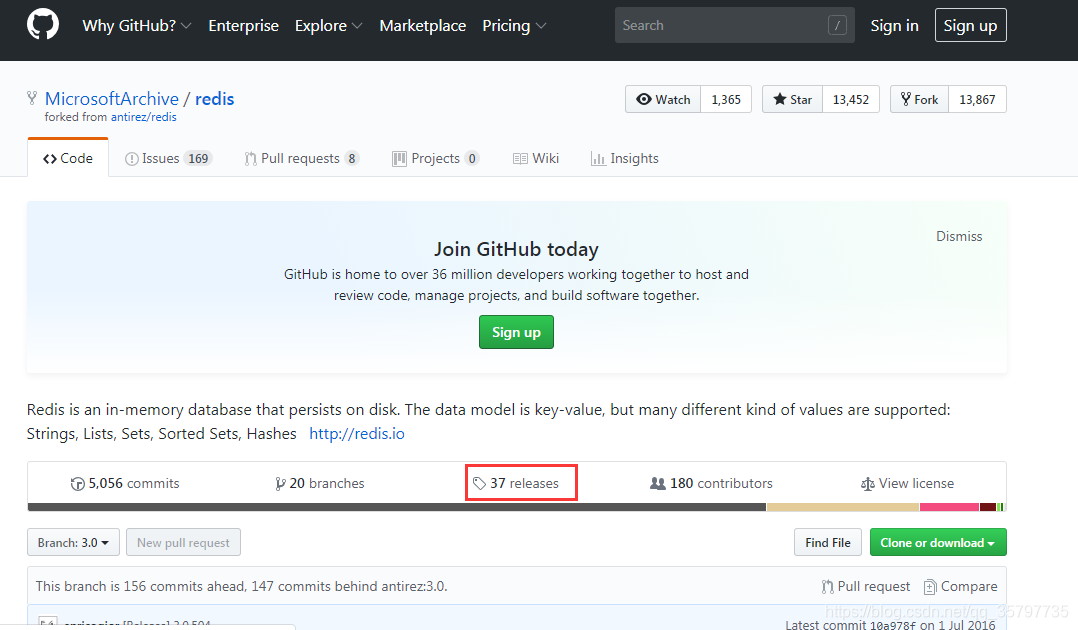Viewport: 1078px width, 630px height.
Task: Click the slash shortcut icon in search
Action: (x=837, y=25)
